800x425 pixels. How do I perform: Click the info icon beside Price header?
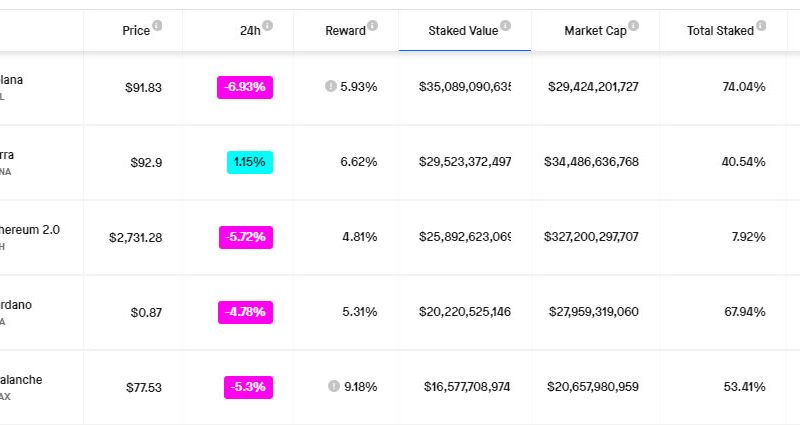[158, 26]
